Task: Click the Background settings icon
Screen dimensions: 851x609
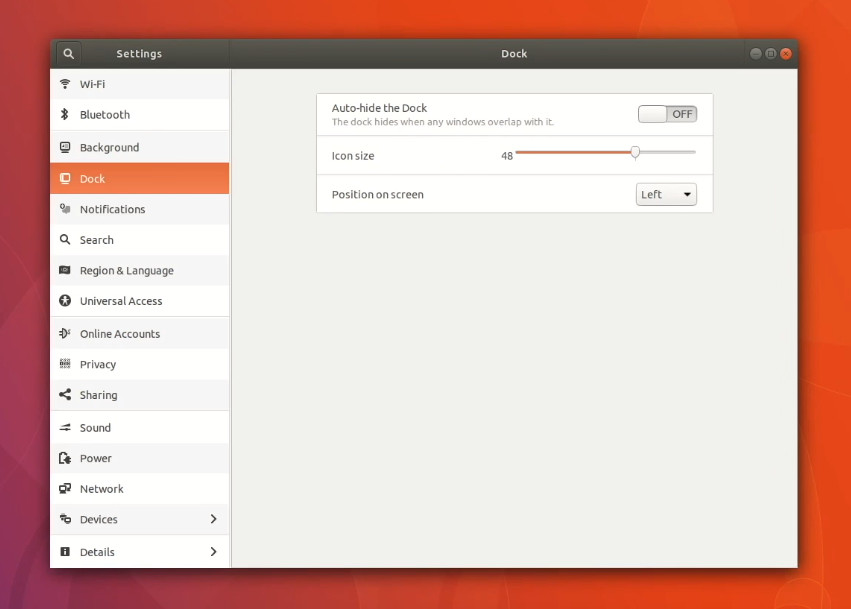Action: 66,146
